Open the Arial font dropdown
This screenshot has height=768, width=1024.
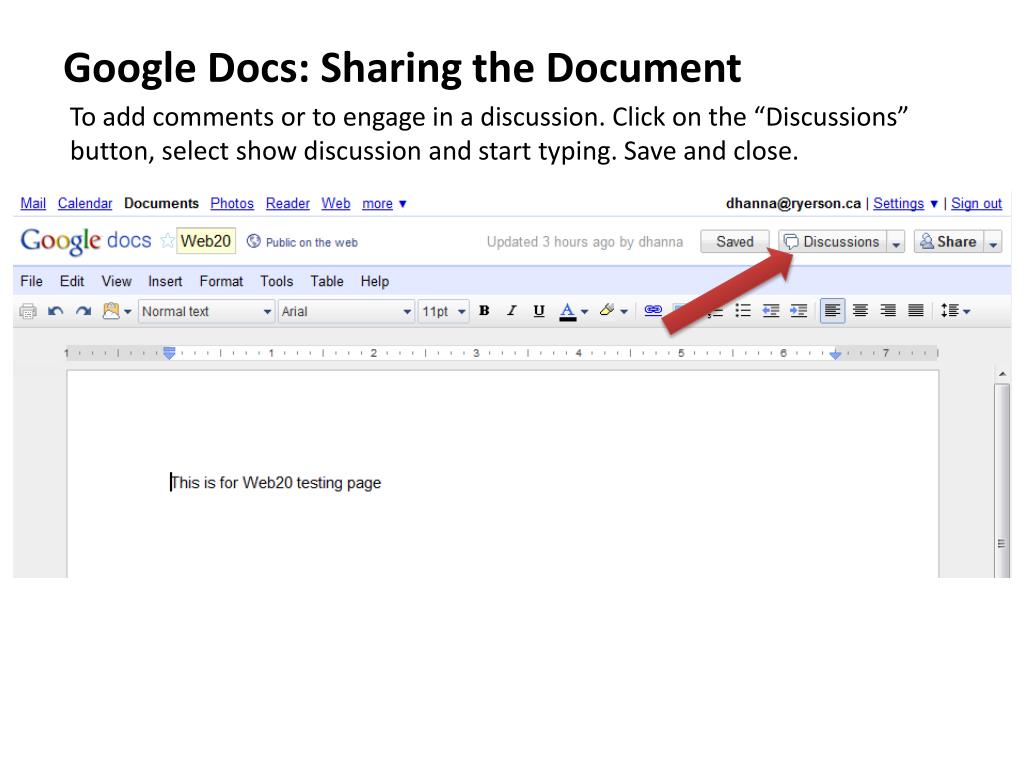pos(346,312)
